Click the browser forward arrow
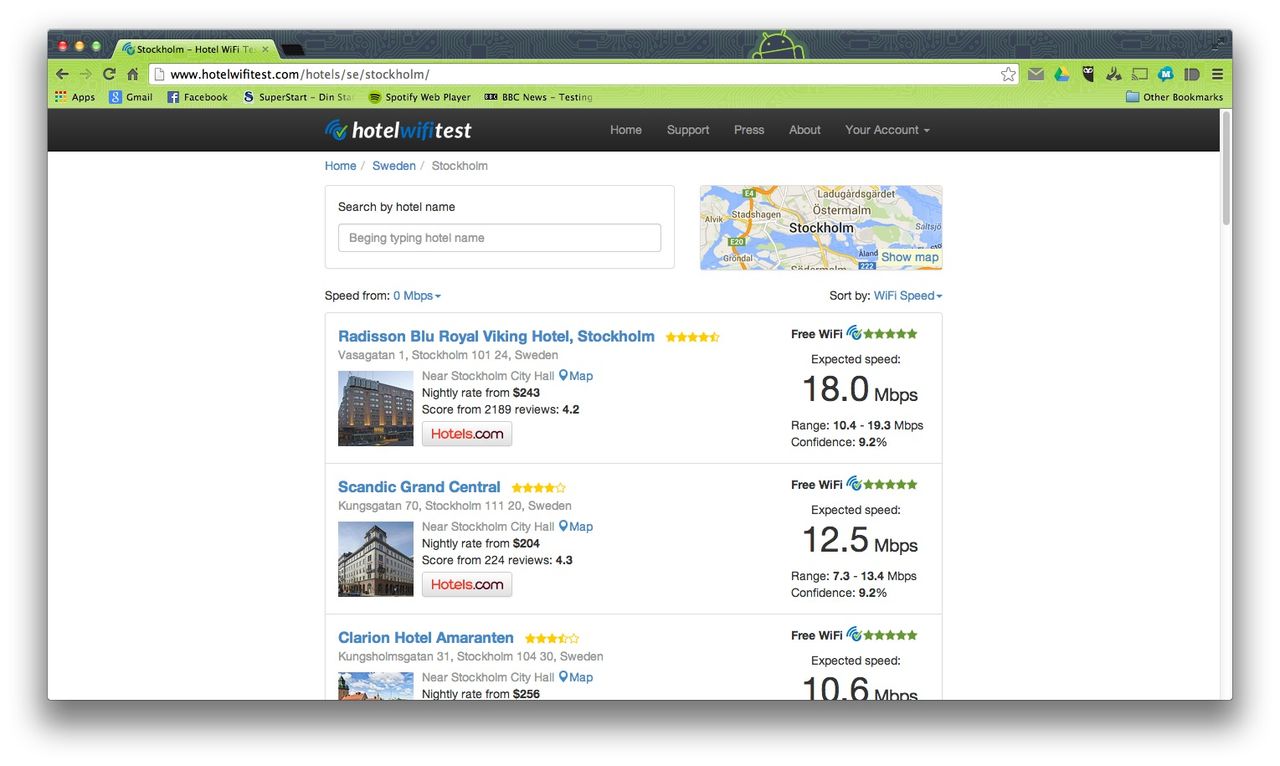Viewport: 1280px width, 766px height. (x=86, y=74)
